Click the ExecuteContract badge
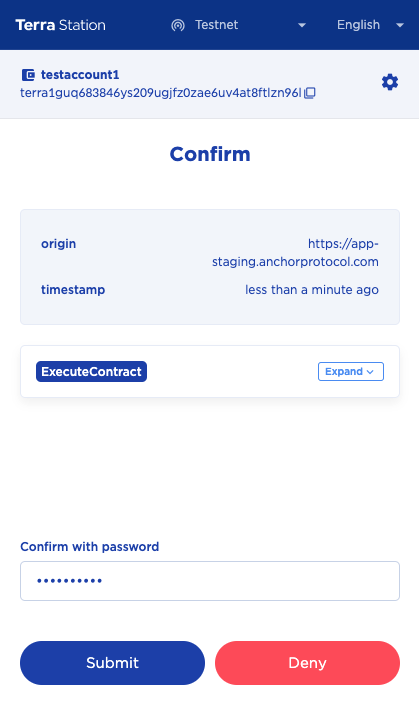Screen dimensions: 419x702 pos(91,372)
